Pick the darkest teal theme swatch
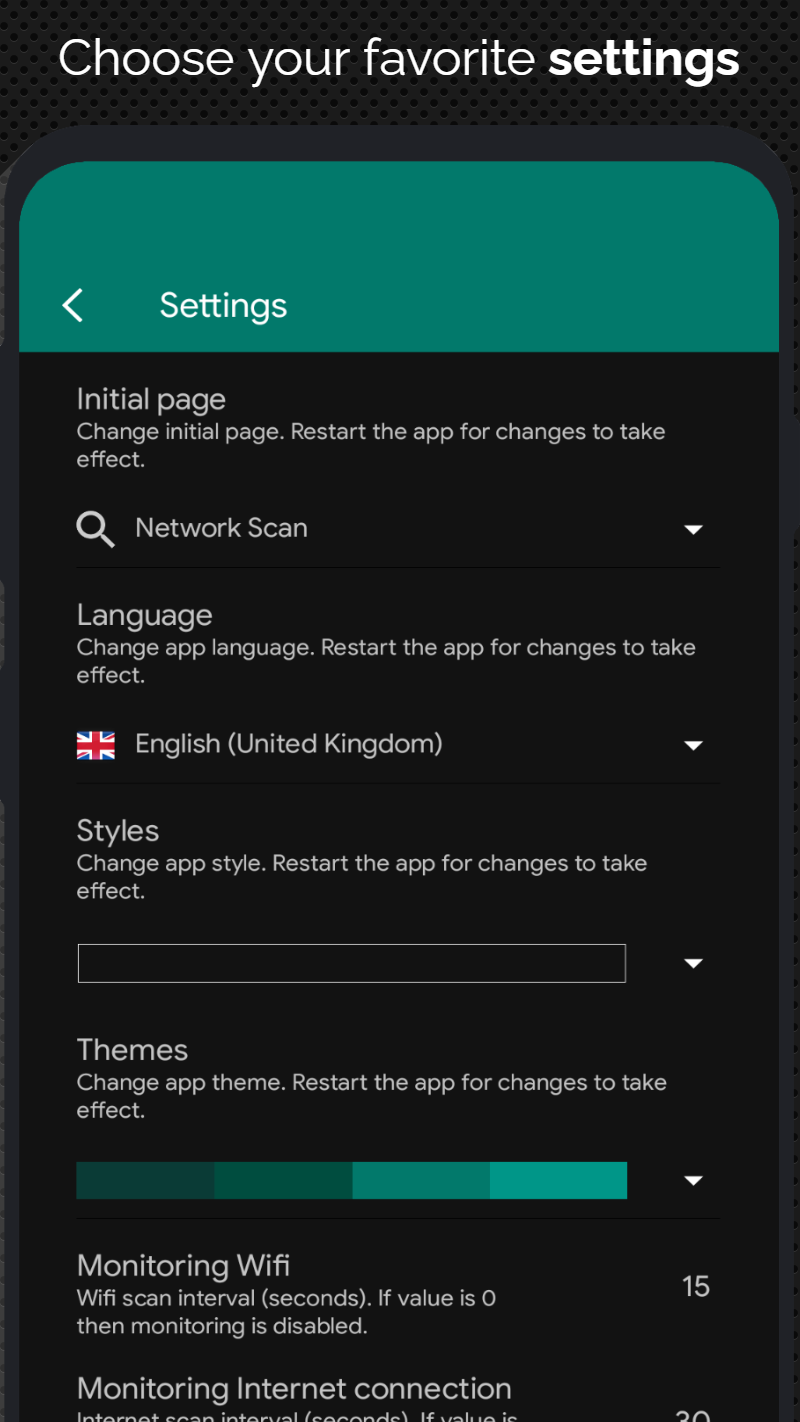Screen dimensions: 800x1422 (145, 1180)
